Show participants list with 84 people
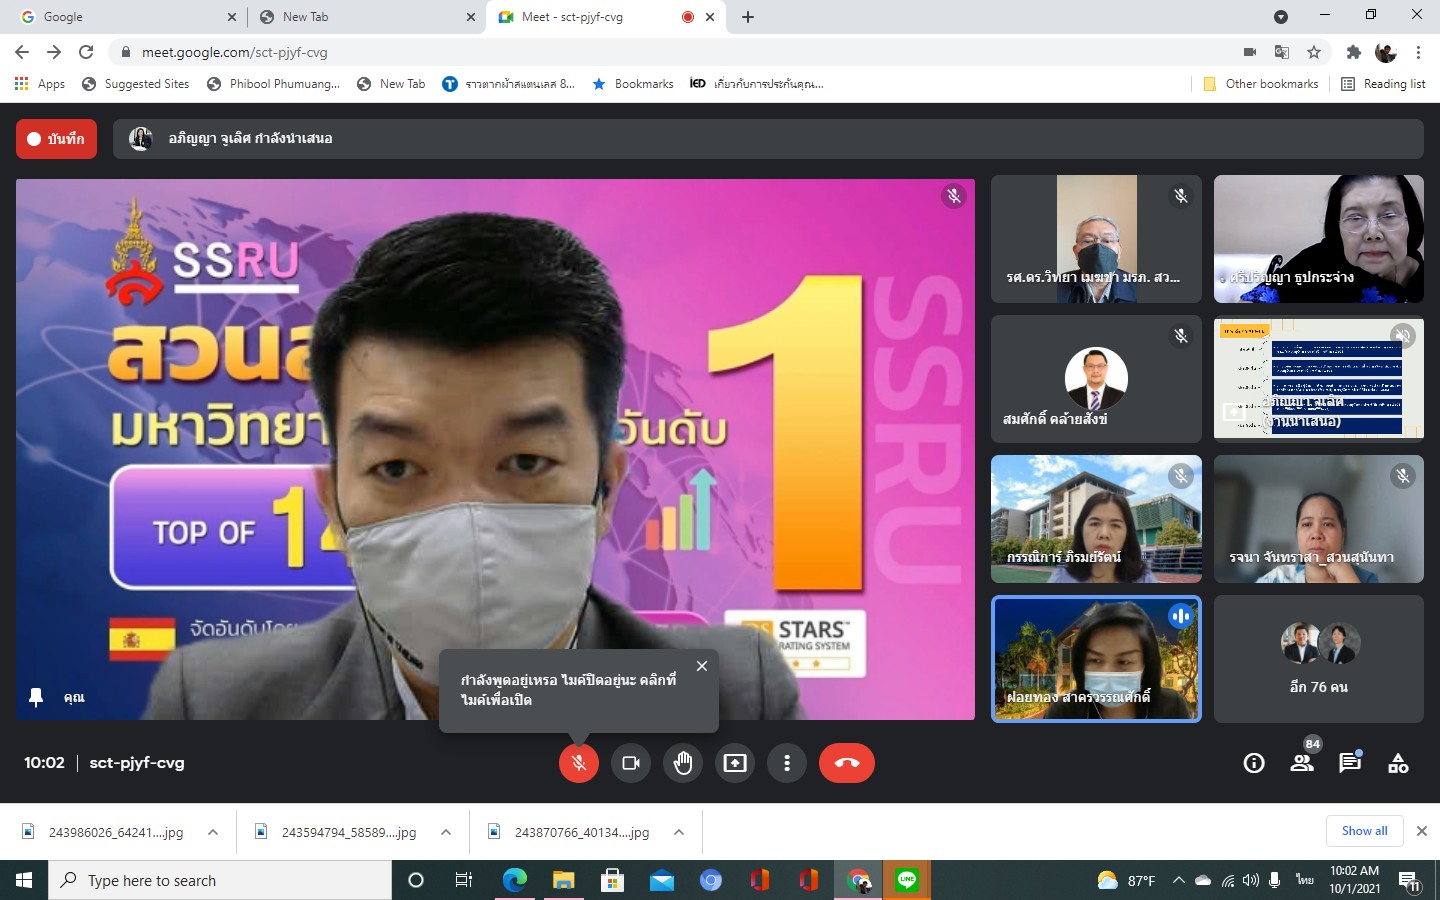This screenshot has height=900, width=1440. coord(1302,763)
